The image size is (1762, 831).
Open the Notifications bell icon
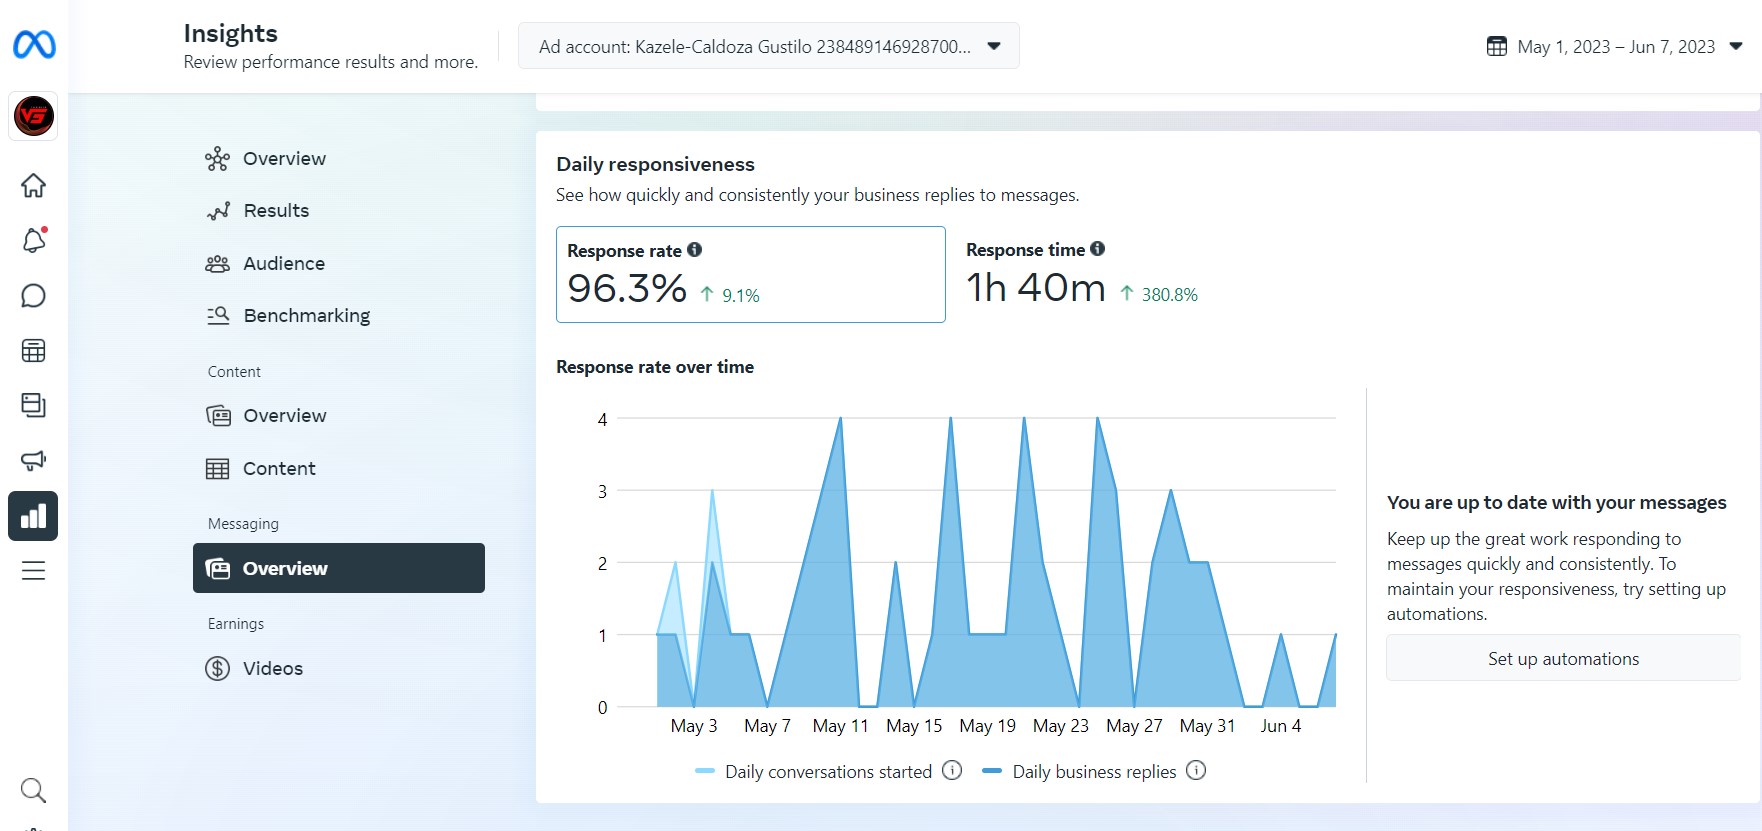(x=33, y=240)
